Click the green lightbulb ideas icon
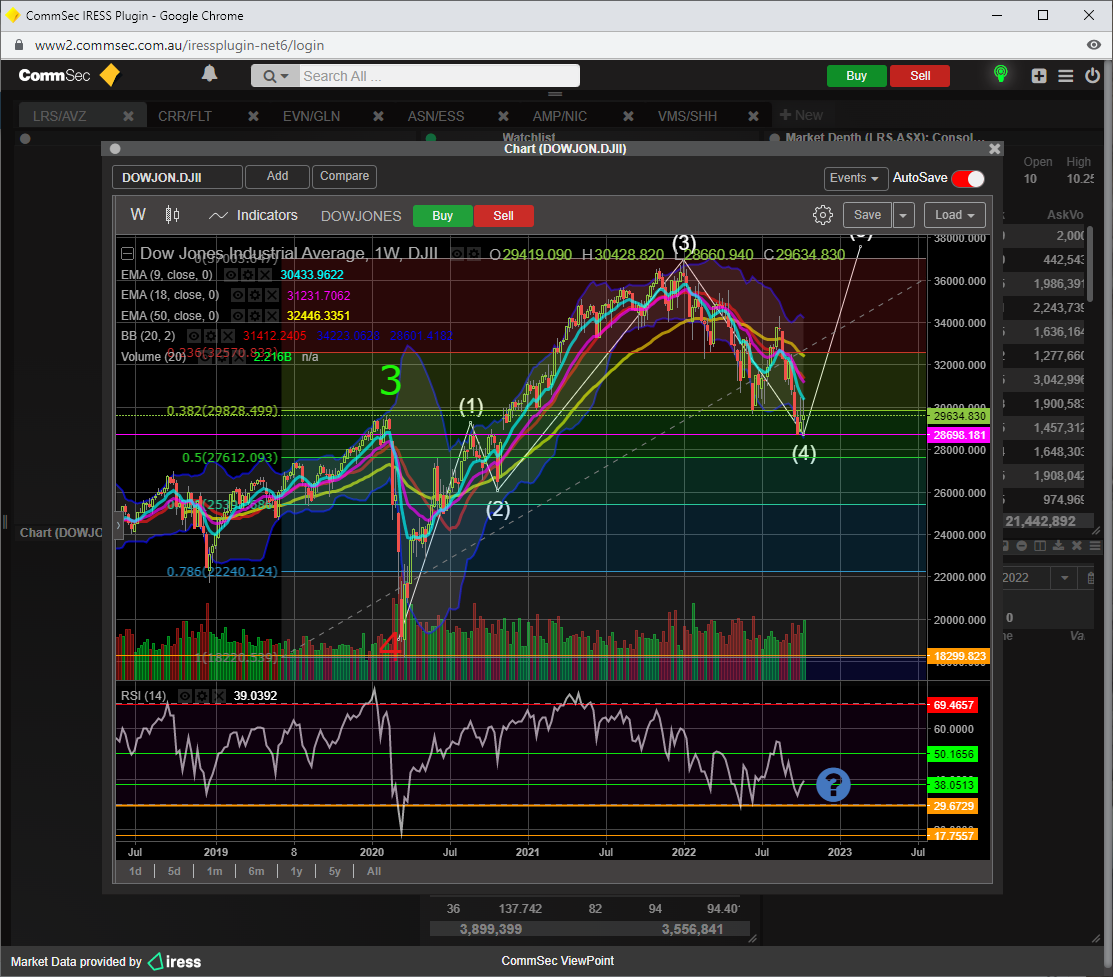Viewport: 1113px width, 977px height. tap(1001, 74)
